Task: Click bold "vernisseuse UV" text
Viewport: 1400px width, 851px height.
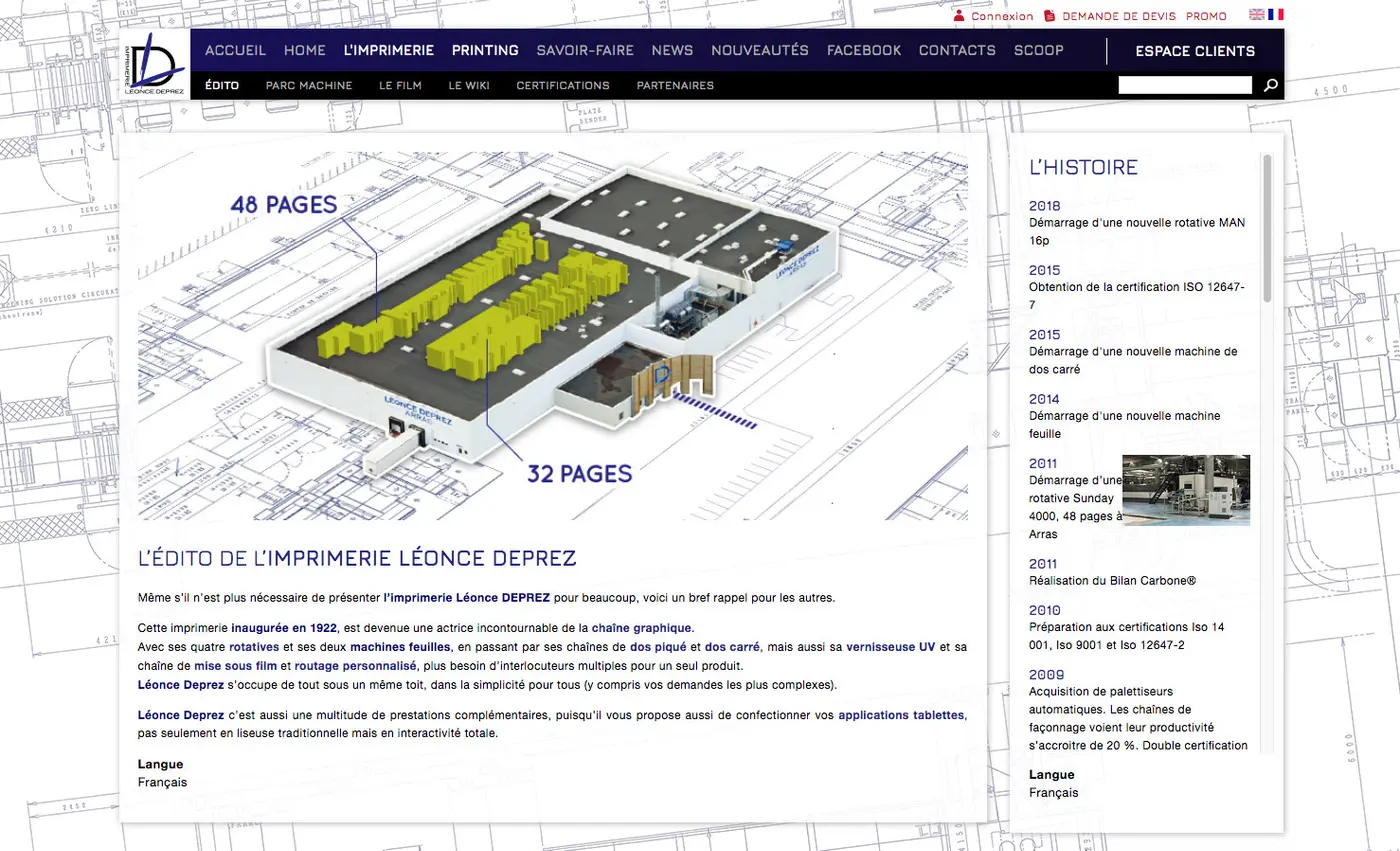Action: tap(890, 647)
